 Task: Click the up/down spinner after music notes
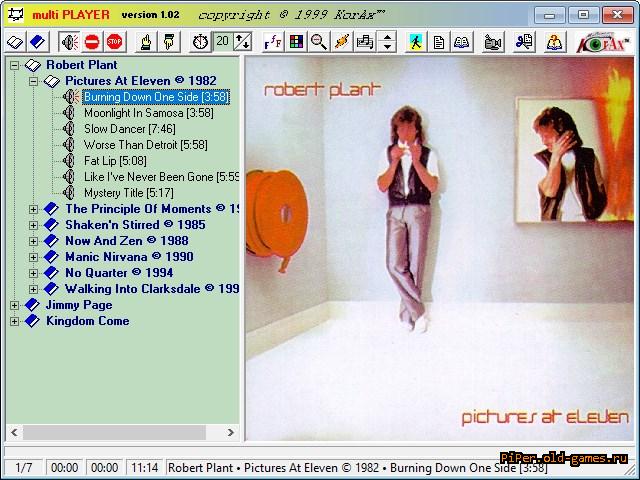(x=387, y=42)
